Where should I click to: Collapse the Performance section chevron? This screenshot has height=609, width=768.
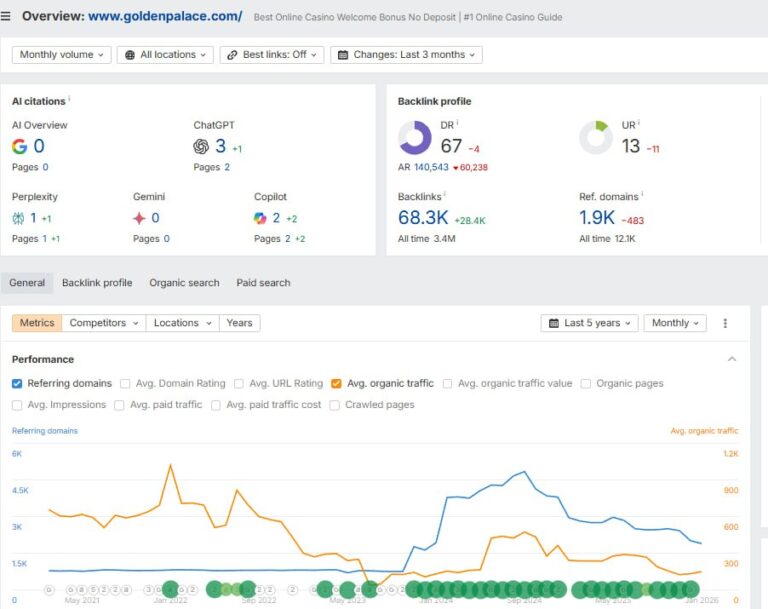tap(732, 359)
